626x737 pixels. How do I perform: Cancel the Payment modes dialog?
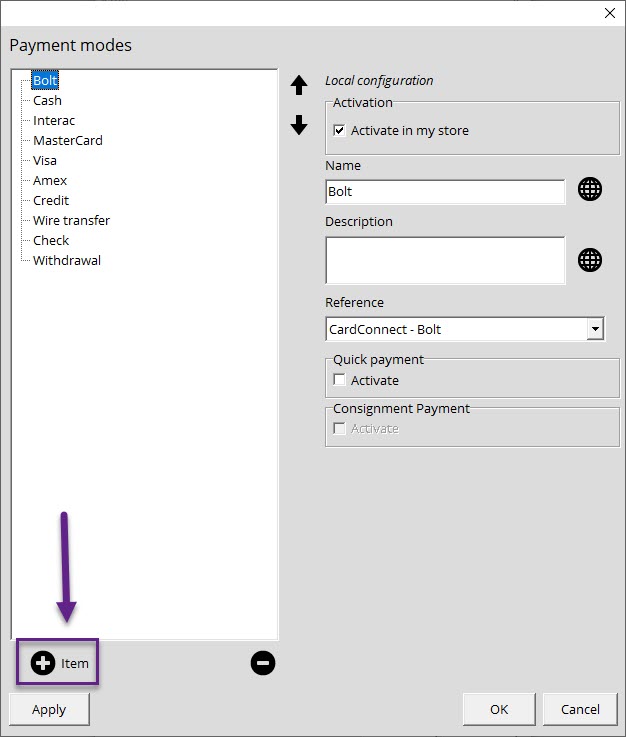580,709
